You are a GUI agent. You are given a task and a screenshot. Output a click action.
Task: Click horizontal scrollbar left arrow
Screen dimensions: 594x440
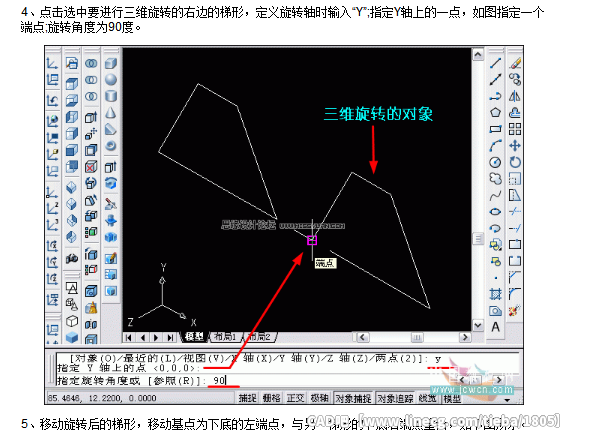tap(363, 337)
